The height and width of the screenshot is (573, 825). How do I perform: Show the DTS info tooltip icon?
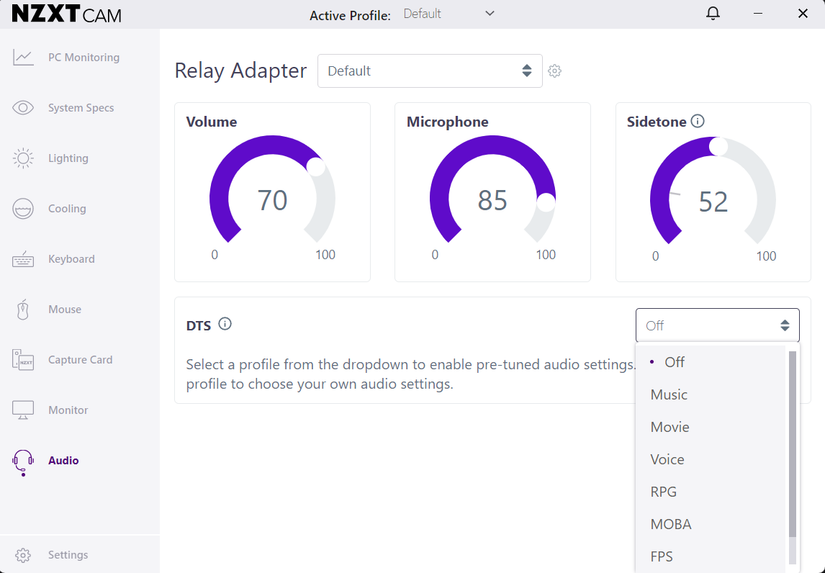click(x=225, y=324)
